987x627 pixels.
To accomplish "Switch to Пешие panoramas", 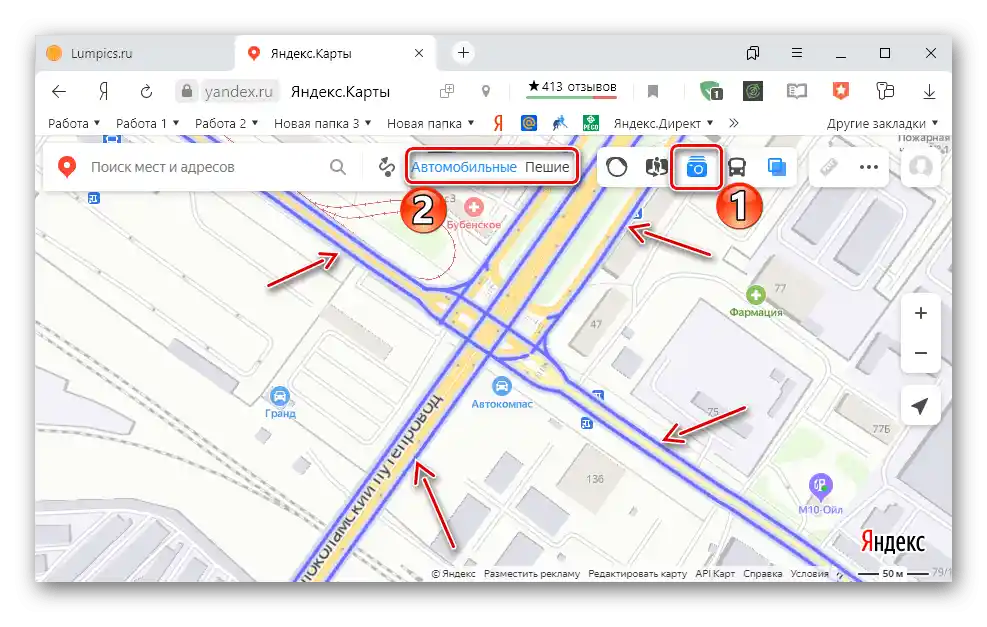I will pos(547,167).
